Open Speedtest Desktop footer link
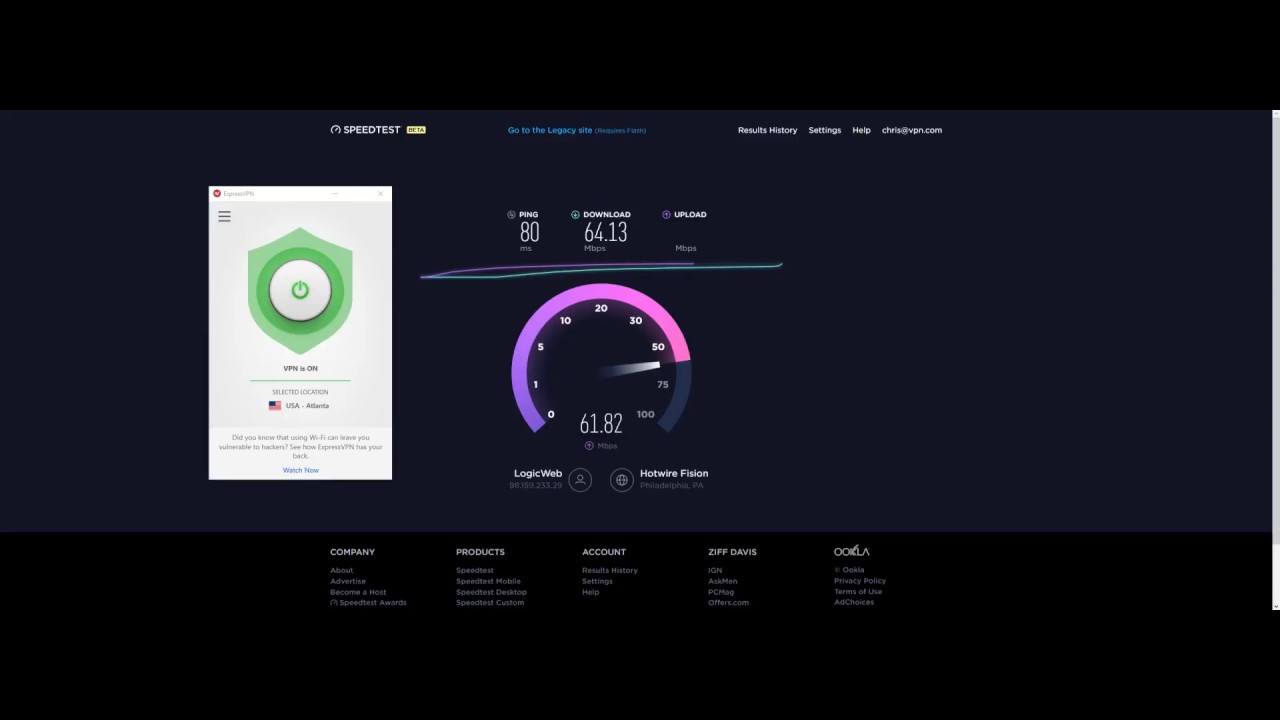1280x720 pixels. 492,592
